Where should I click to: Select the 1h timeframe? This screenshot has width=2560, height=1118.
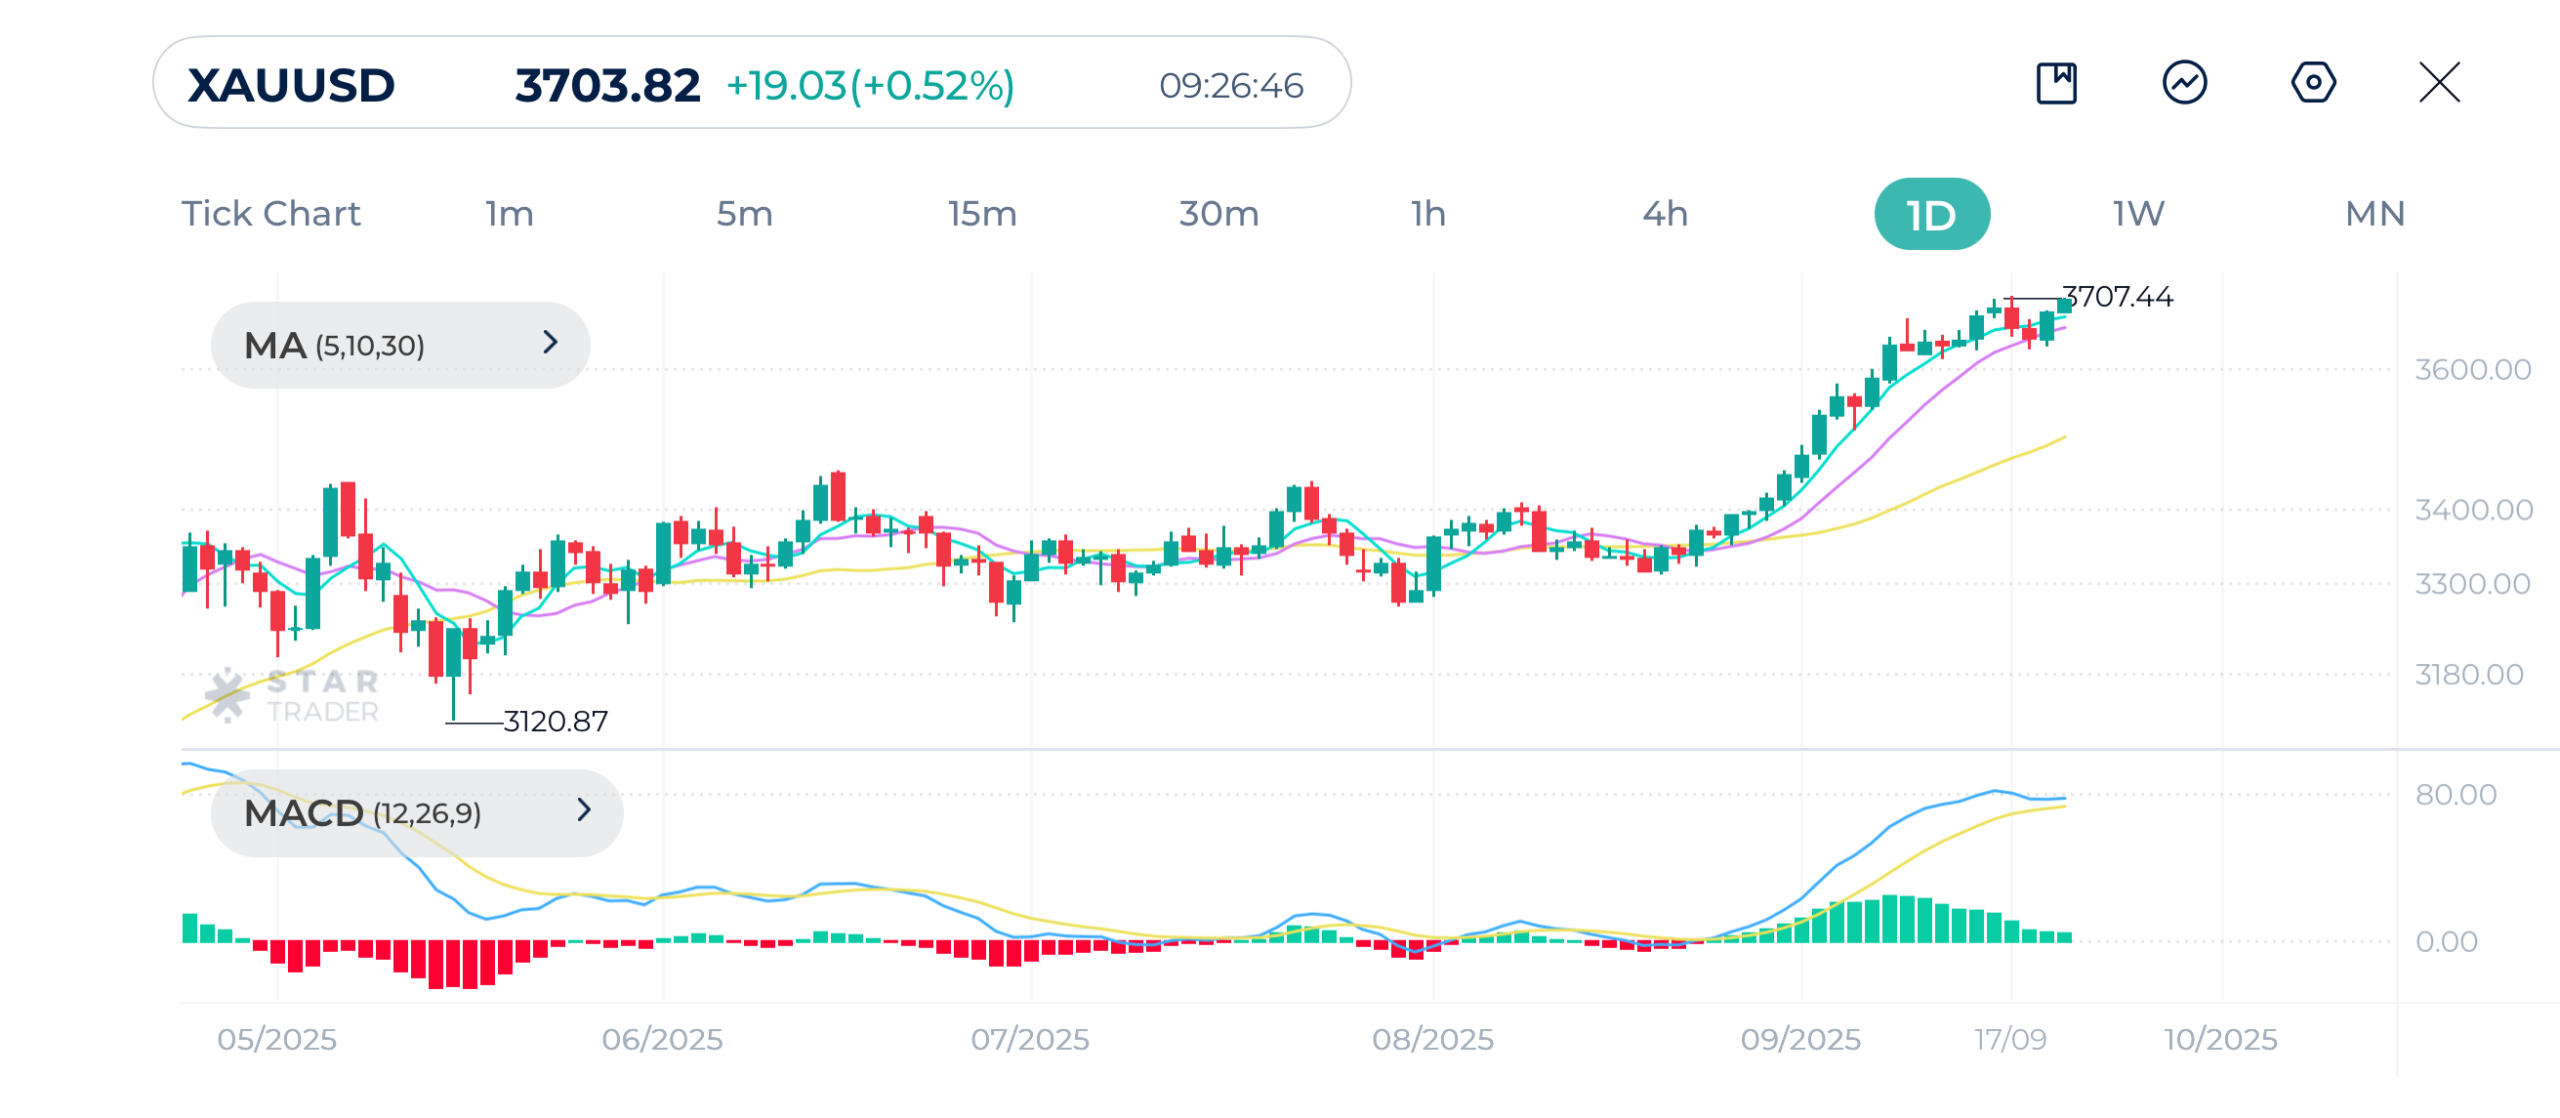point(1429,214)
